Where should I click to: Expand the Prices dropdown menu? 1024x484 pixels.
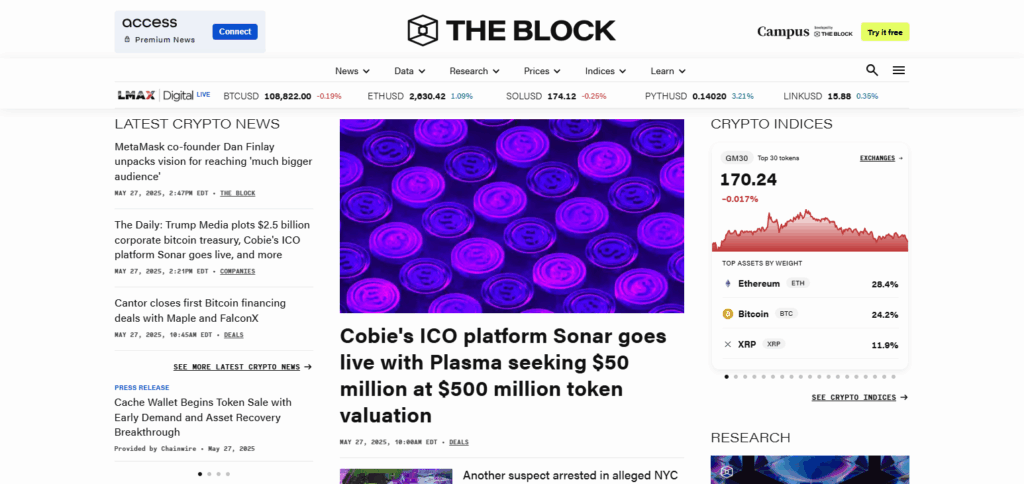click(x=542, y=71)
